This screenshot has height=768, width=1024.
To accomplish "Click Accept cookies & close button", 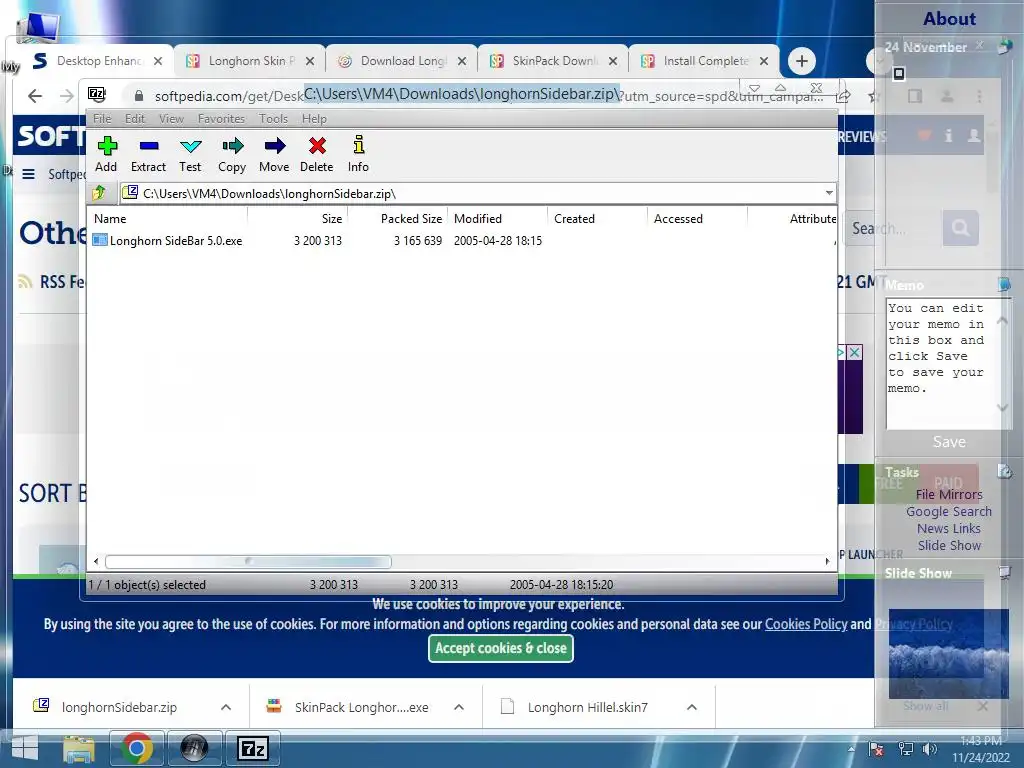I will click(x=501, y=648).
